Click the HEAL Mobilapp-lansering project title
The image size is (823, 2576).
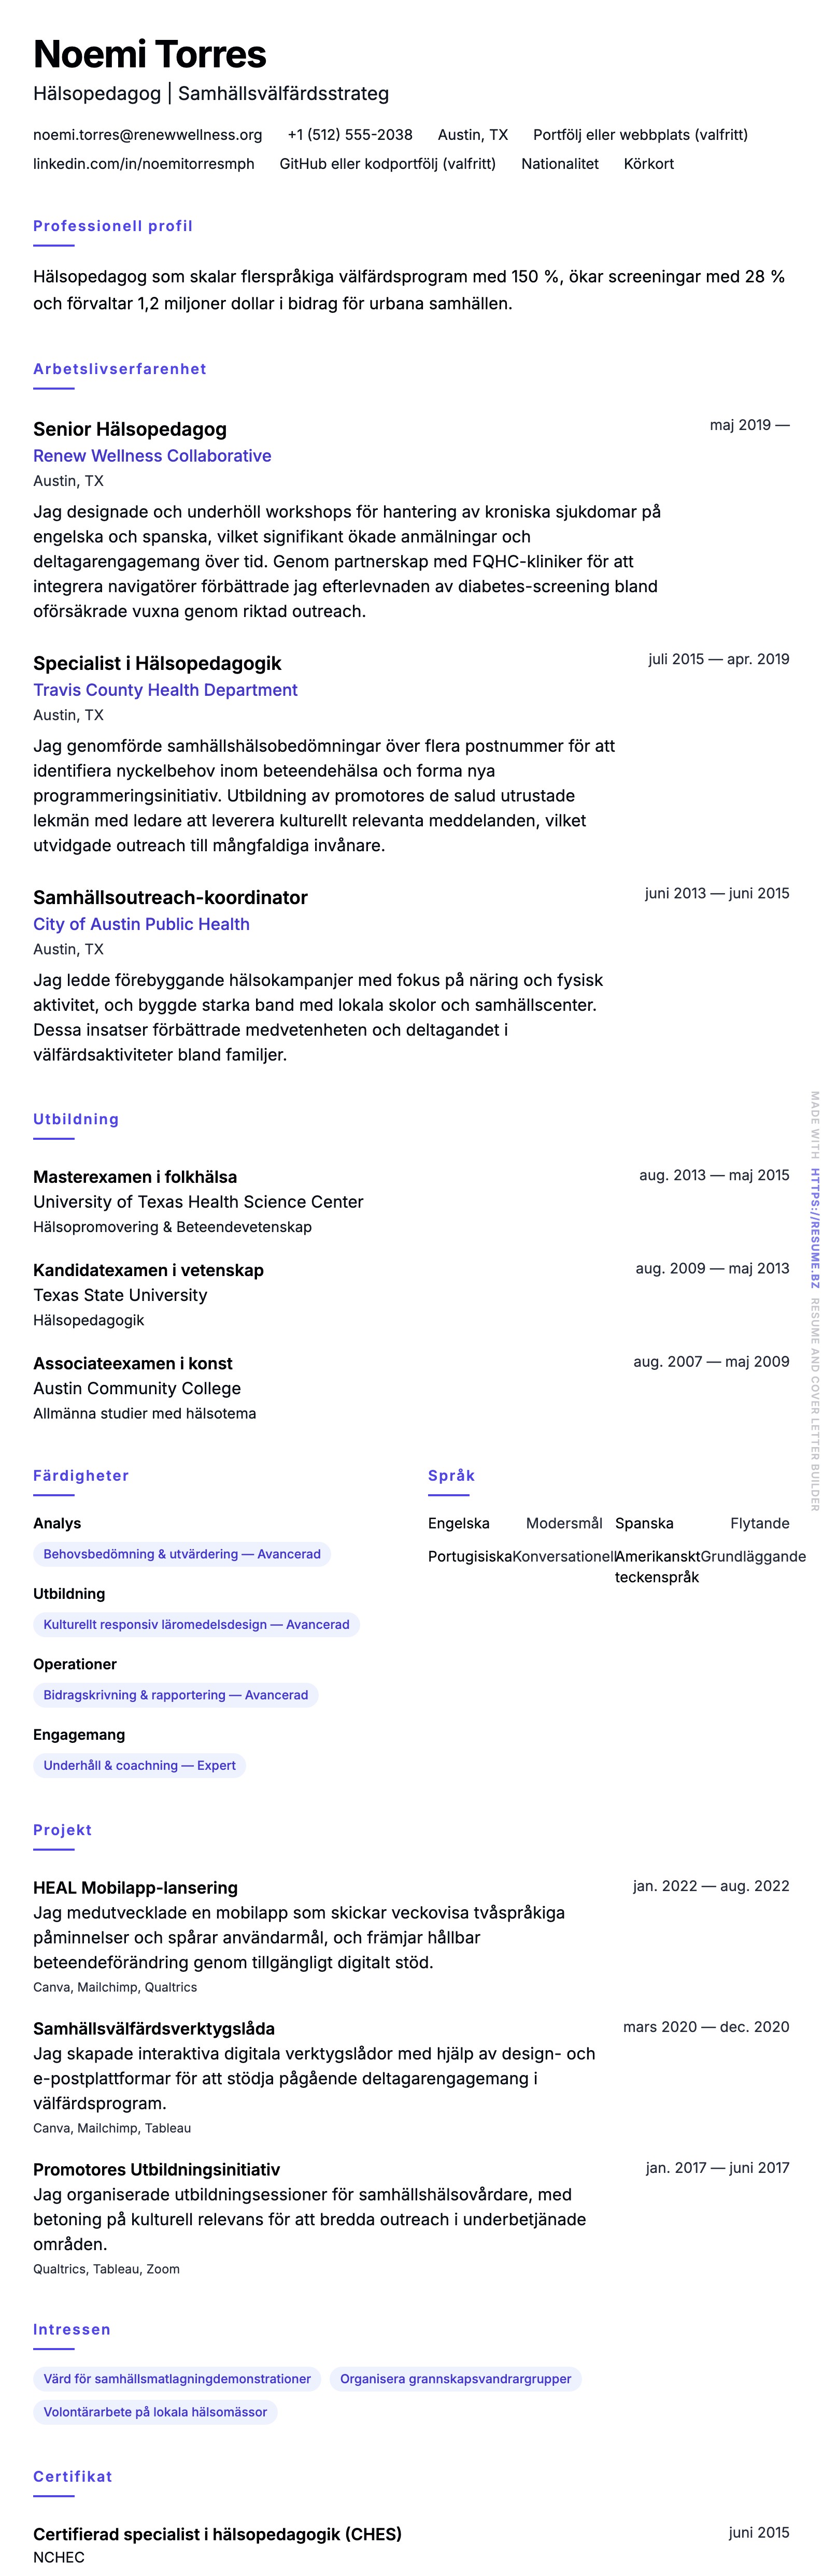[x=135, y=1888]
